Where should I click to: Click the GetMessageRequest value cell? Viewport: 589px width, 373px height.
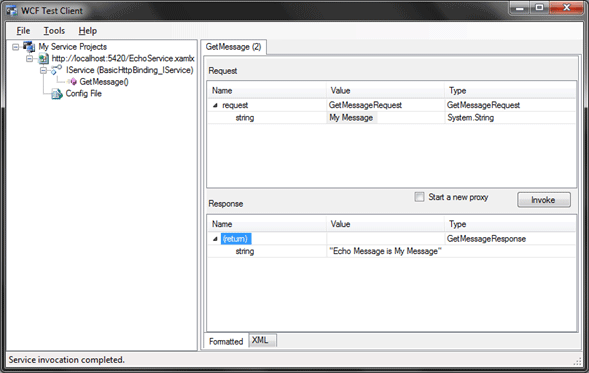[385, 105]
